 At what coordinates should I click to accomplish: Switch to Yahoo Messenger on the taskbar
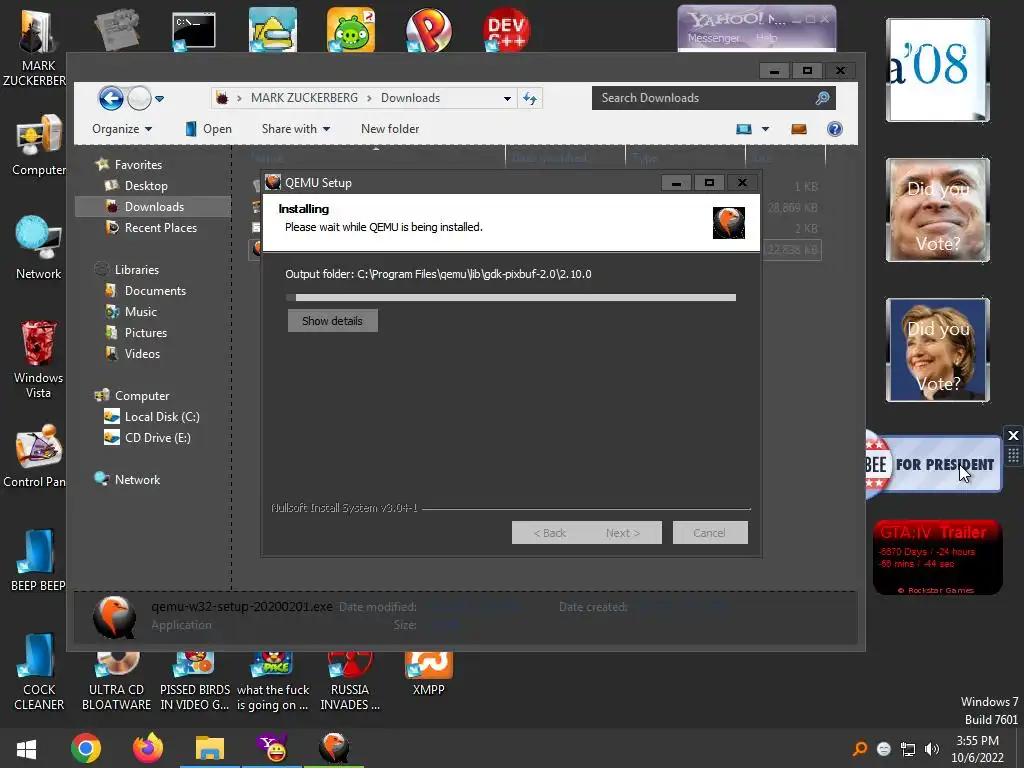pos(272,748)
